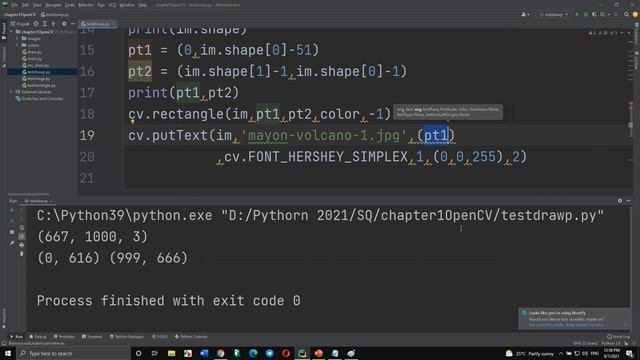Expand the images folder in project tree
The image size is (640, 360).
[x=18, y=39]
